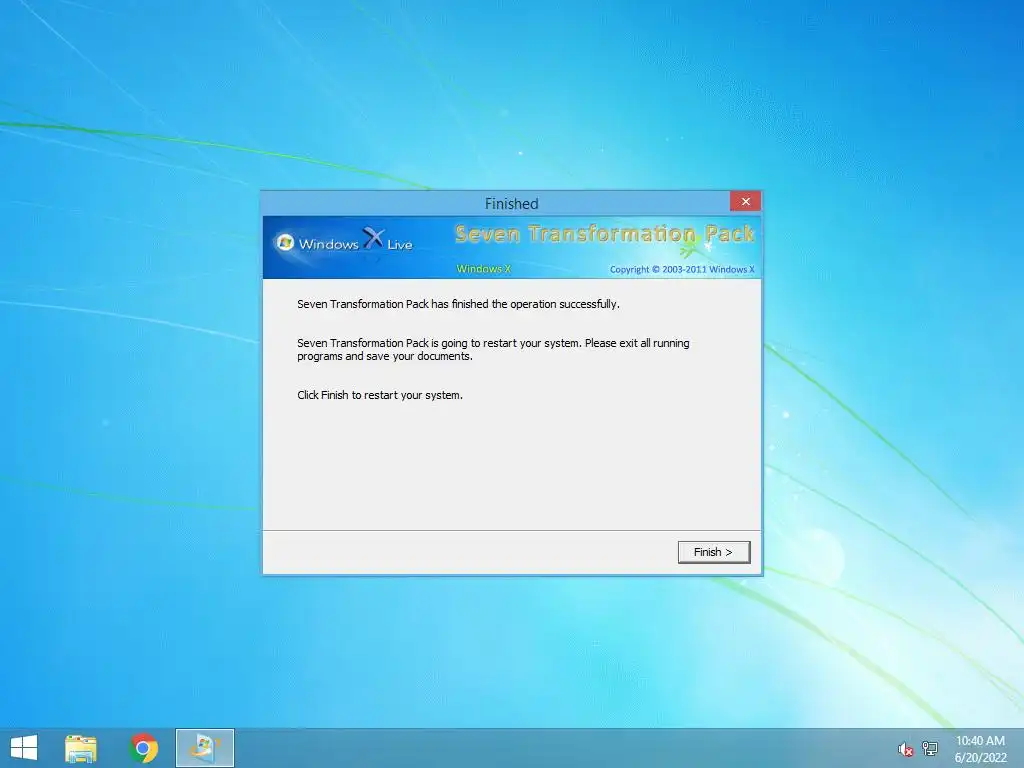Click green 'Windows X' banner text

point(484,269)
